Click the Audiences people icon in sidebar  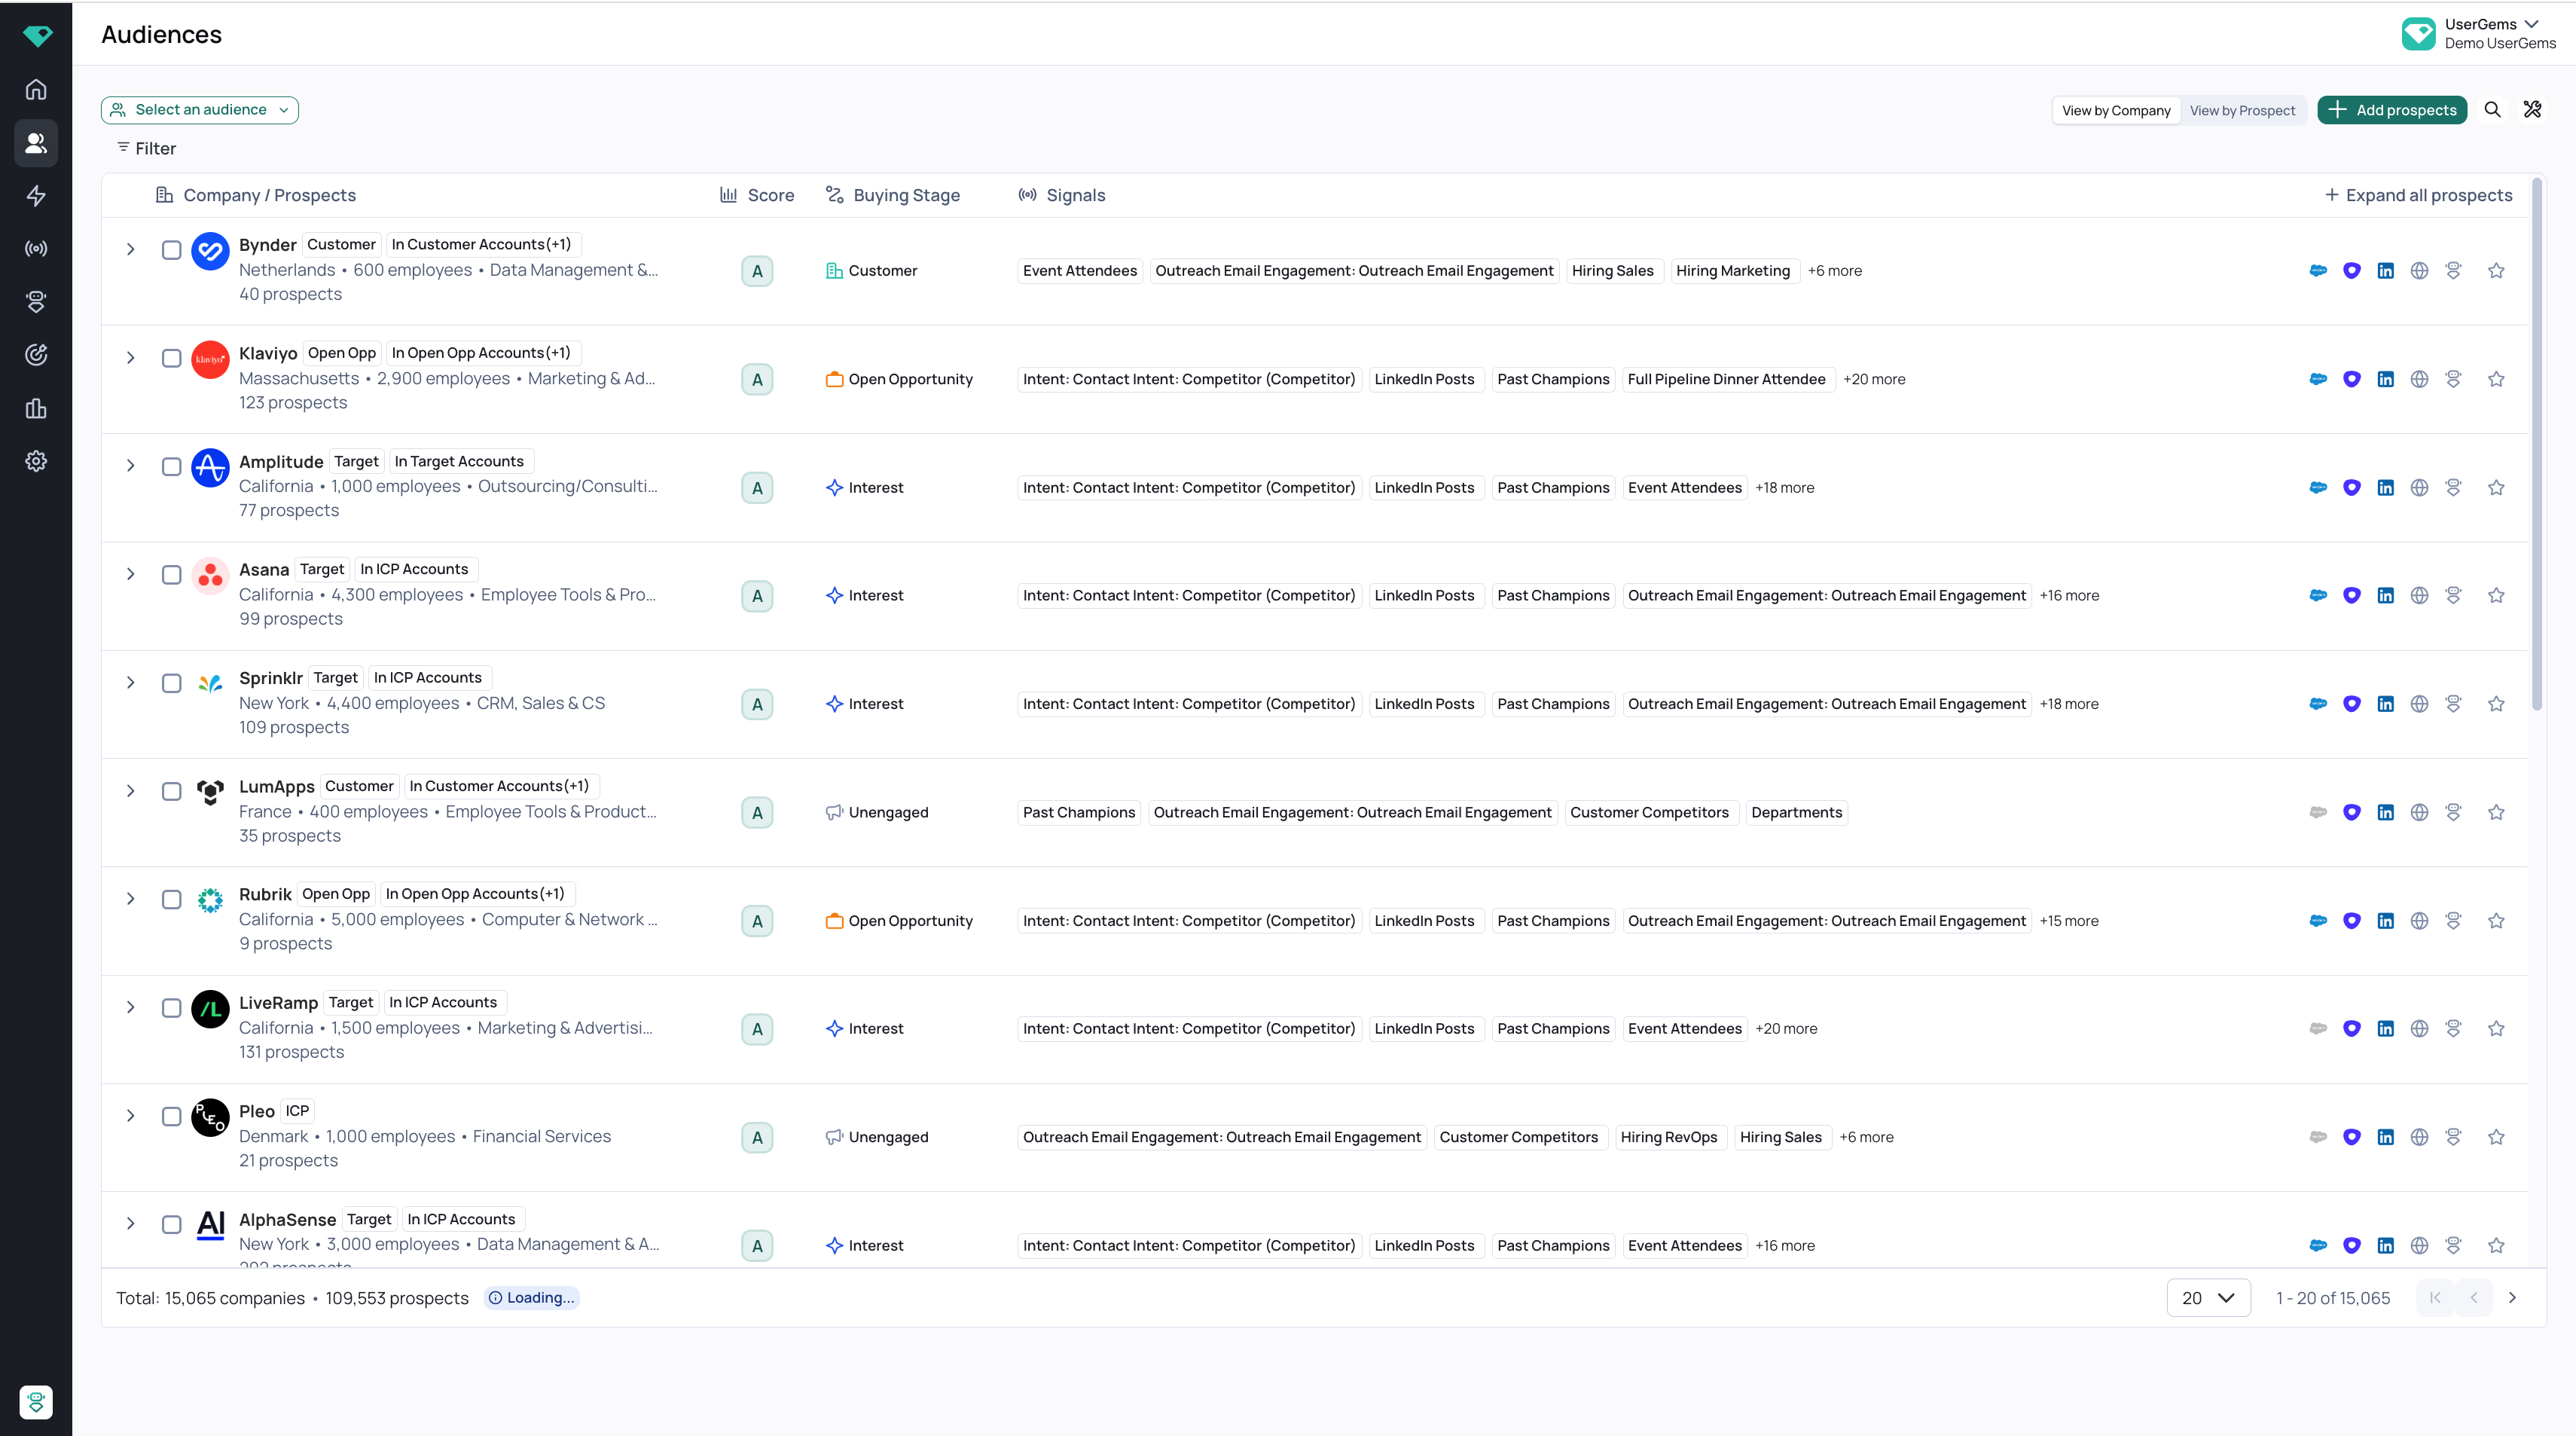point(36,143)
